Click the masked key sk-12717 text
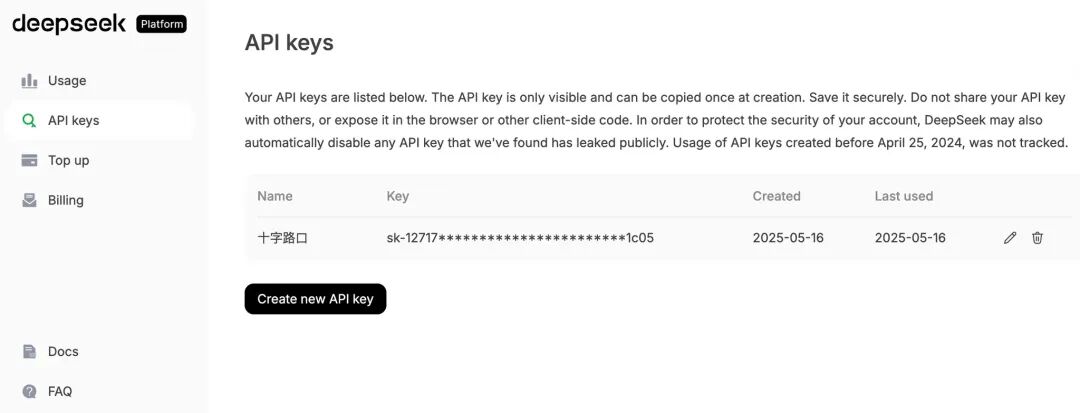 pyautogui.click(x=520, y=238)
